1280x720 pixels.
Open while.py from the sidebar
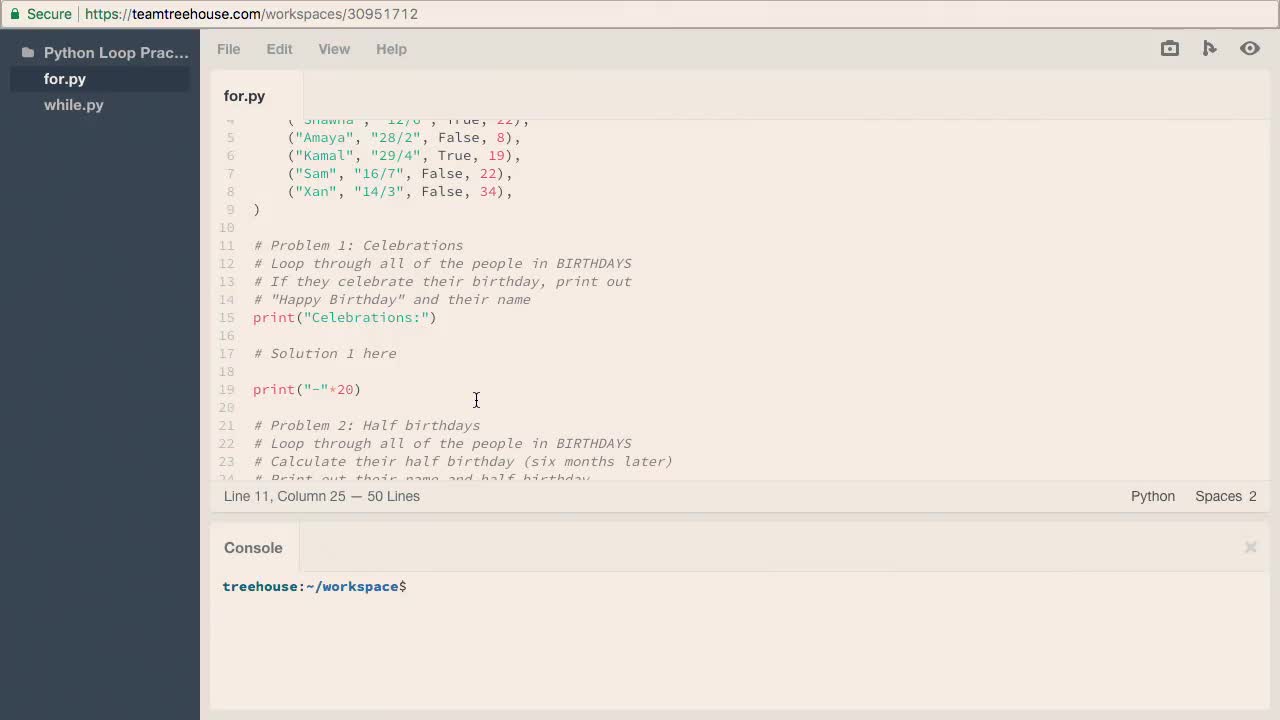pos(73,105)
